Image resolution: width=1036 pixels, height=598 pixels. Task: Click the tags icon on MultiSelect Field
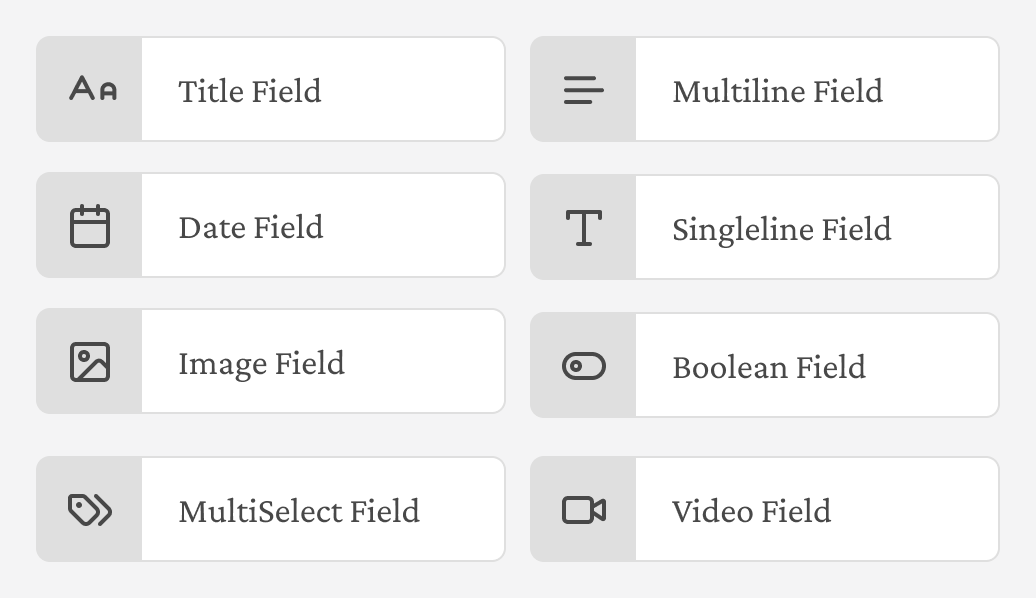[x=89, y=508]
